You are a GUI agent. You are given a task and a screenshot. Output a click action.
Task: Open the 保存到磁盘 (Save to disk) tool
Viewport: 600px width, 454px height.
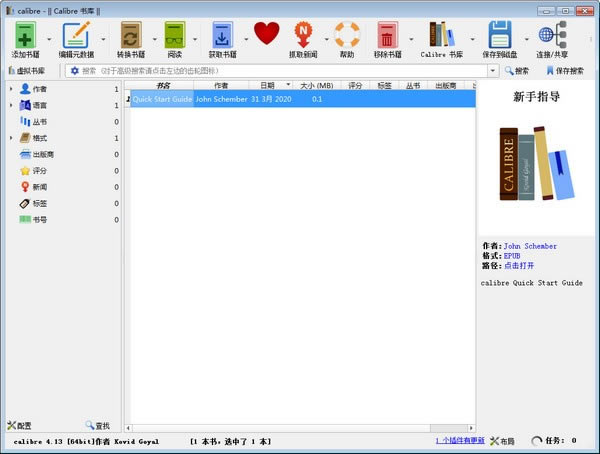tap(500, 36)
